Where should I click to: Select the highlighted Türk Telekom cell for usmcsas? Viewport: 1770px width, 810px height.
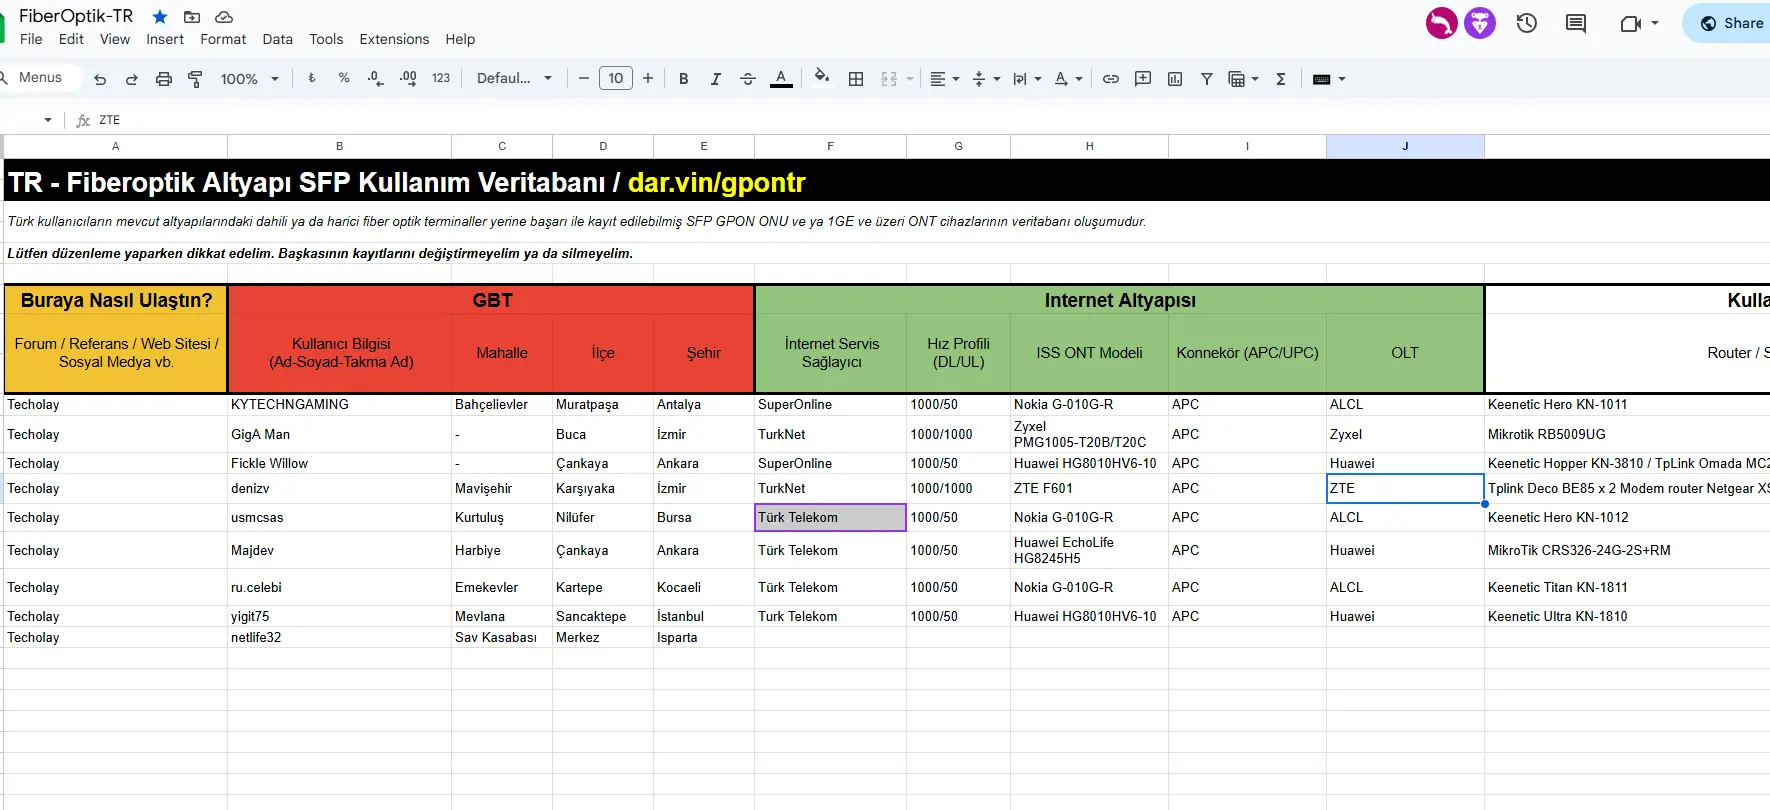(830, 517)
